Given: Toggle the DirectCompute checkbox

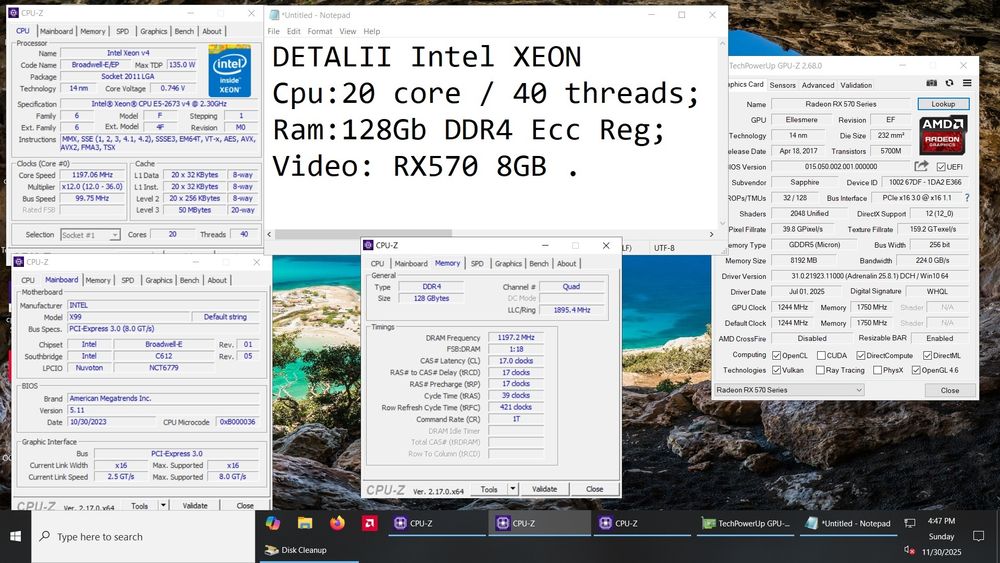Looking at the screenshot, I should [x=860, y=355].
